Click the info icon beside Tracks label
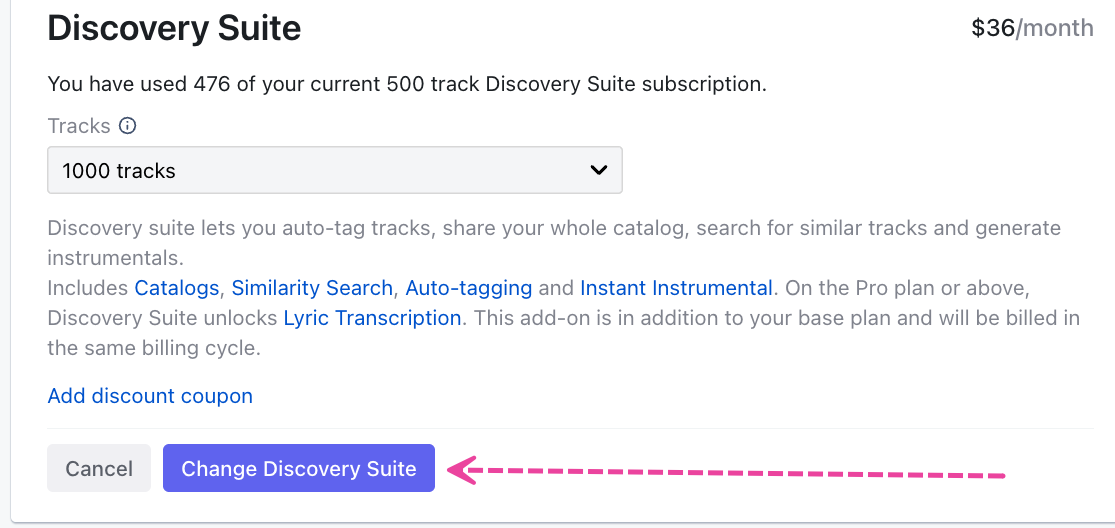This screenshot has width=1115, height=528. [x=127, y=126]
